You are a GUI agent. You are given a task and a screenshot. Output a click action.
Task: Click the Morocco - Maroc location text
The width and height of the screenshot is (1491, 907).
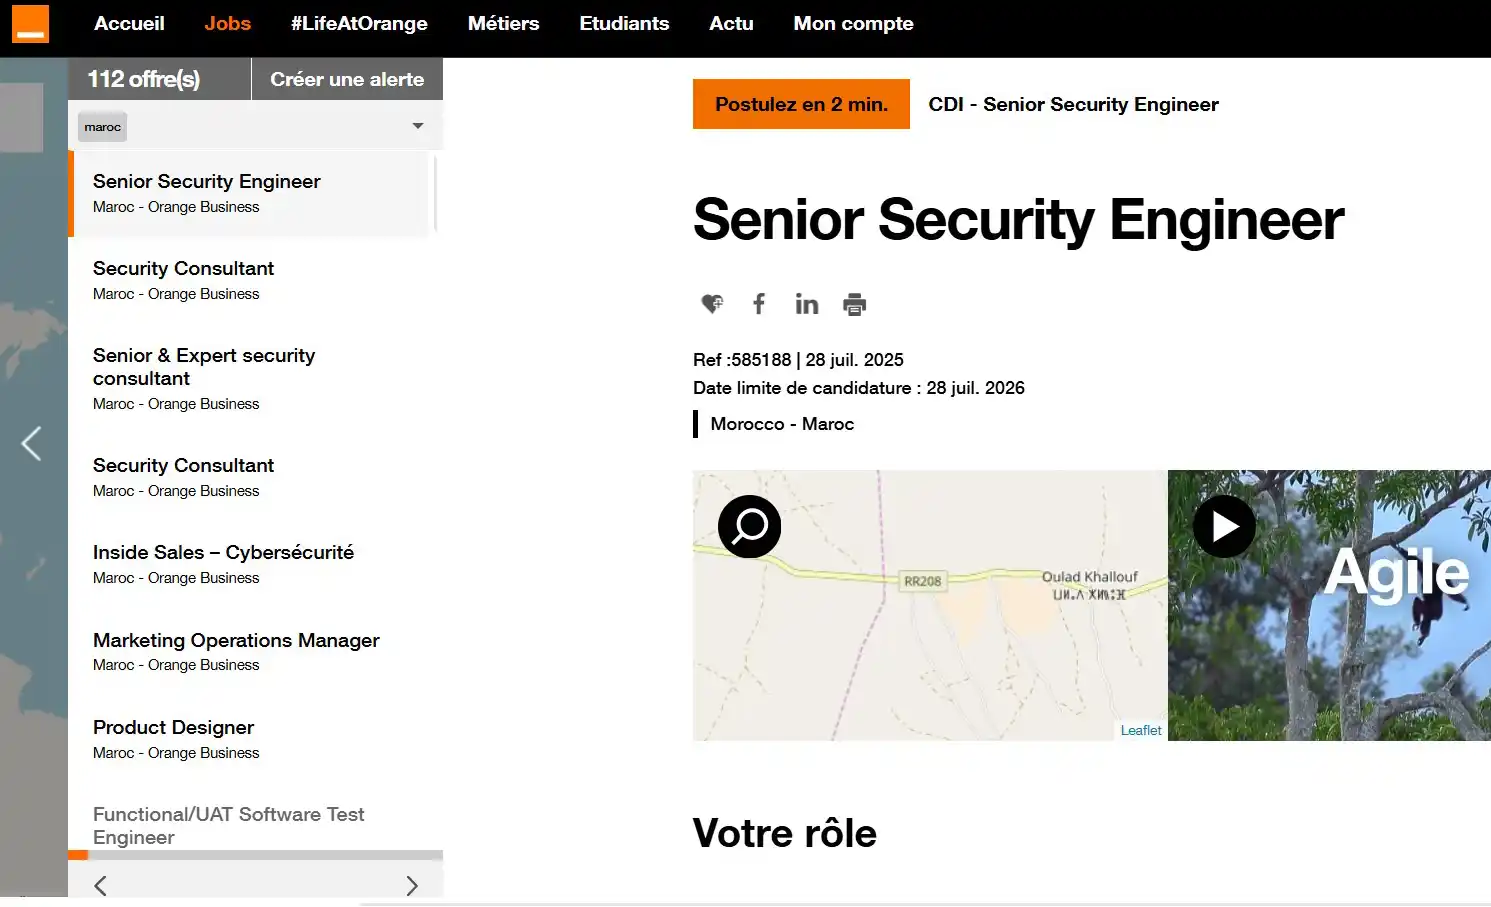point(782,424)
